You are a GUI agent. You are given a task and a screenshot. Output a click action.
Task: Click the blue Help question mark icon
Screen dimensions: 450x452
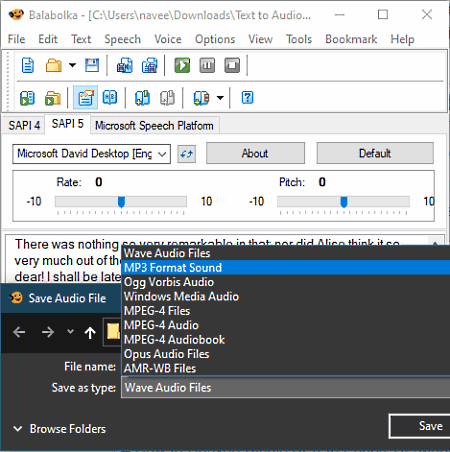[x=247, y=97]
